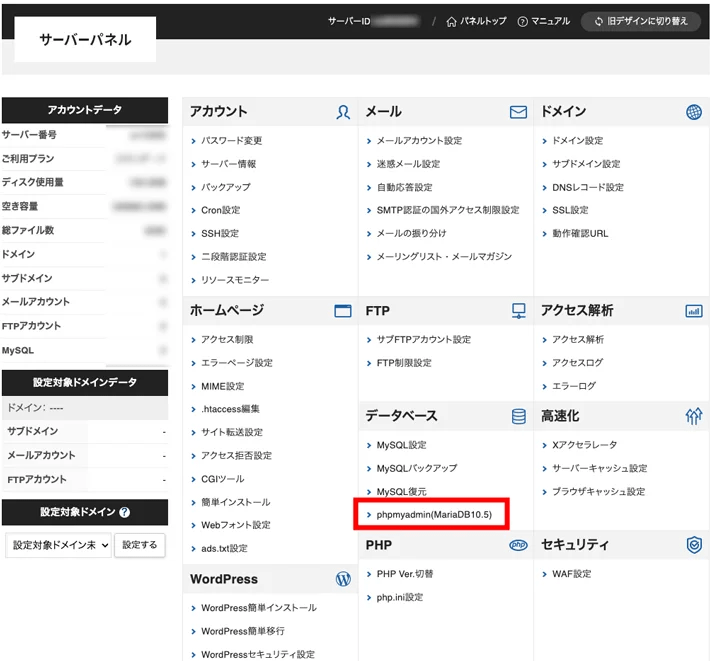Open CGIツール link
This screenshot has height=661, width=710.
tap(222, 479)
